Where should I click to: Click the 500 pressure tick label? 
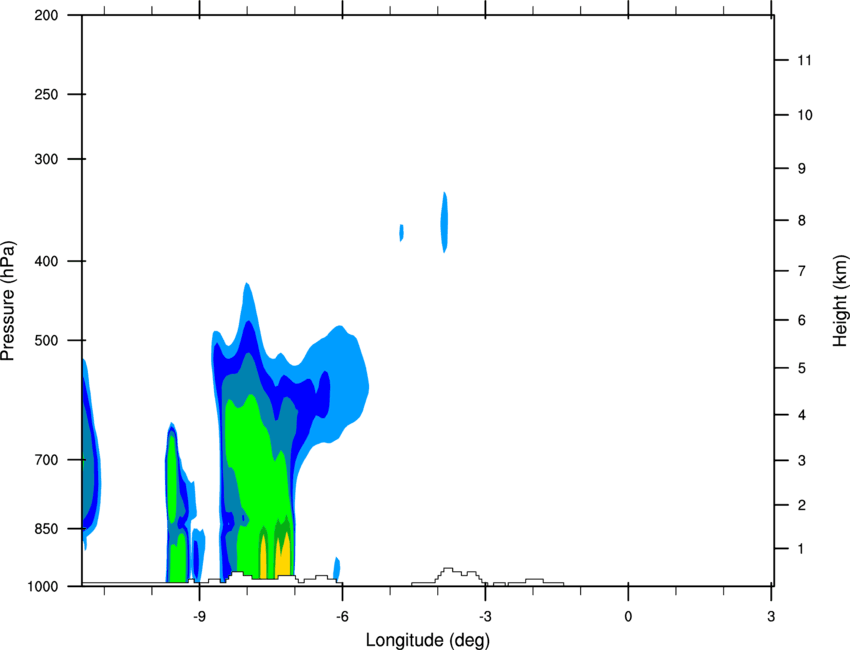[46, 340]
